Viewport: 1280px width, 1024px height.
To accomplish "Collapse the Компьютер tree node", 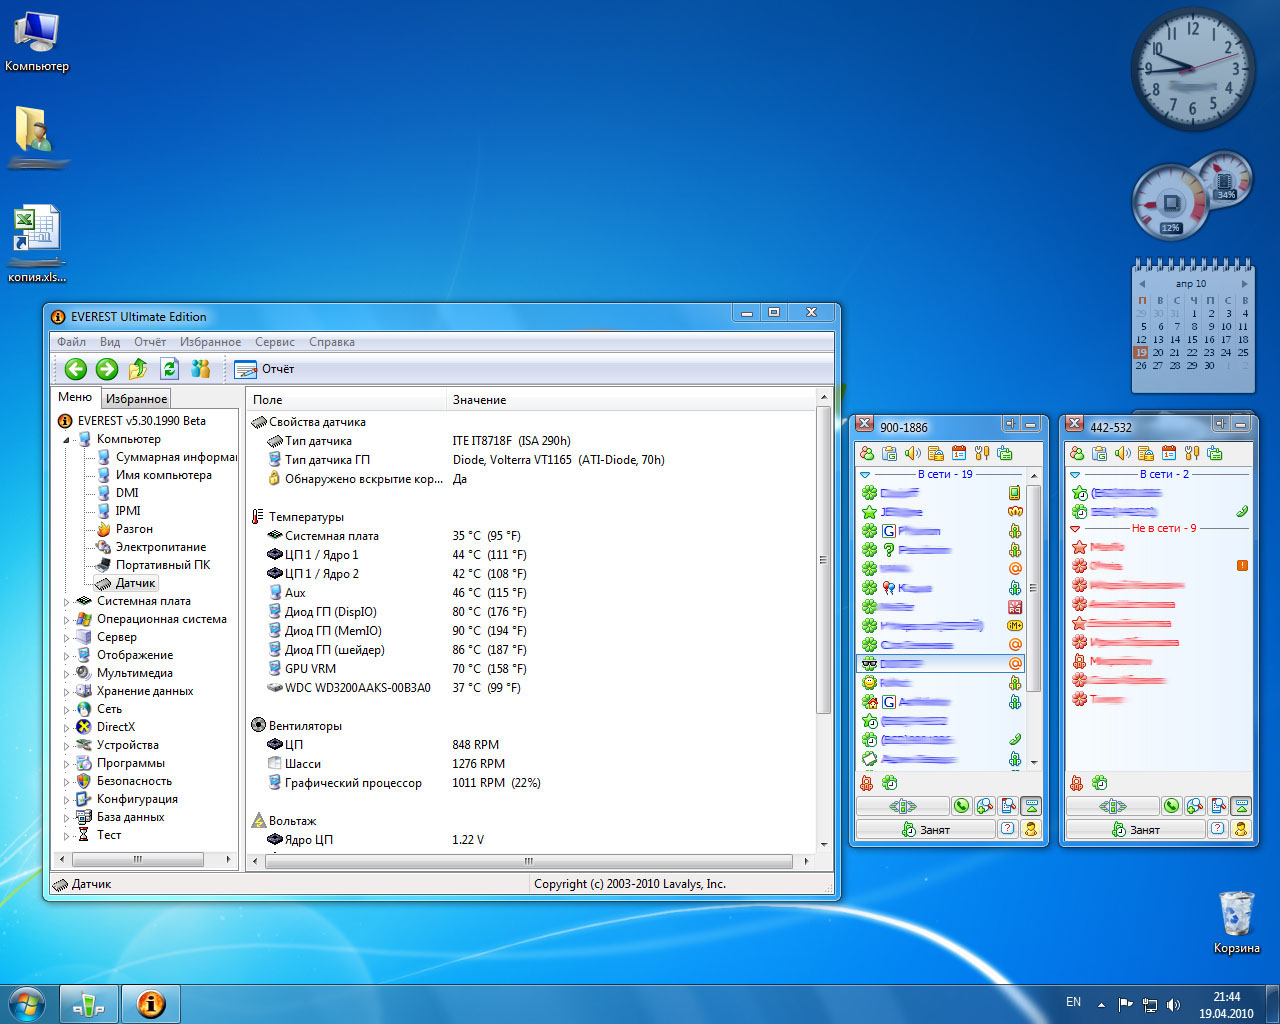I will 67,439.
